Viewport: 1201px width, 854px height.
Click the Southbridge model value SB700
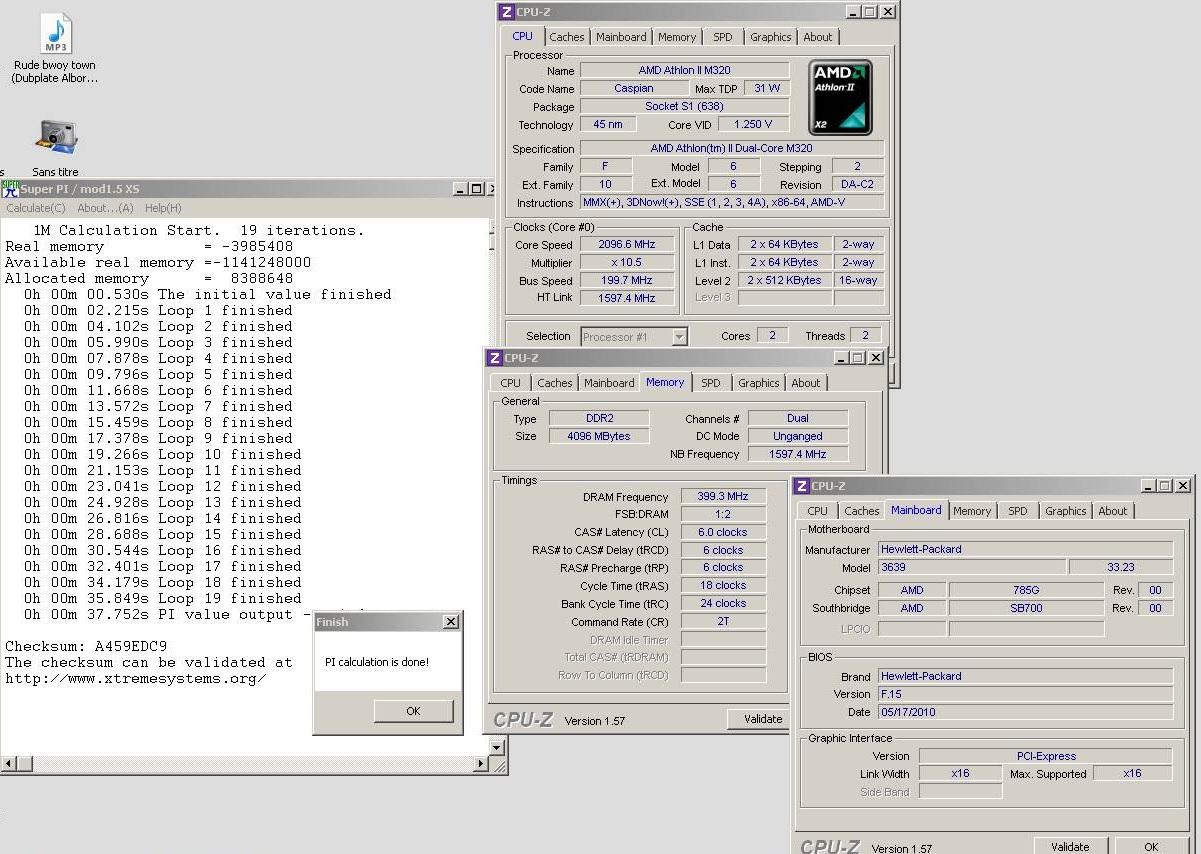pyautogui.click(x=1026, y=608)
